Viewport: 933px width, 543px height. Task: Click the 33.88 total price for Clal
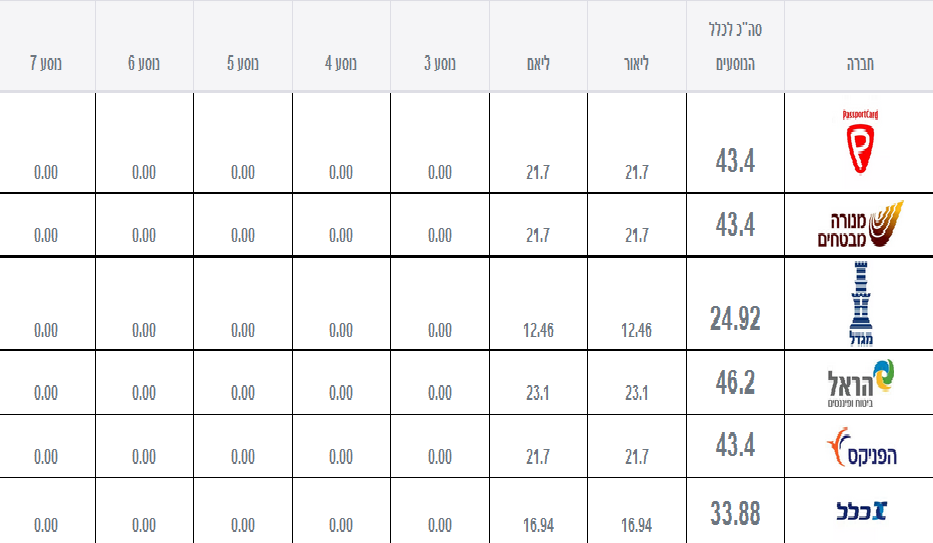[x=735, y=513]
